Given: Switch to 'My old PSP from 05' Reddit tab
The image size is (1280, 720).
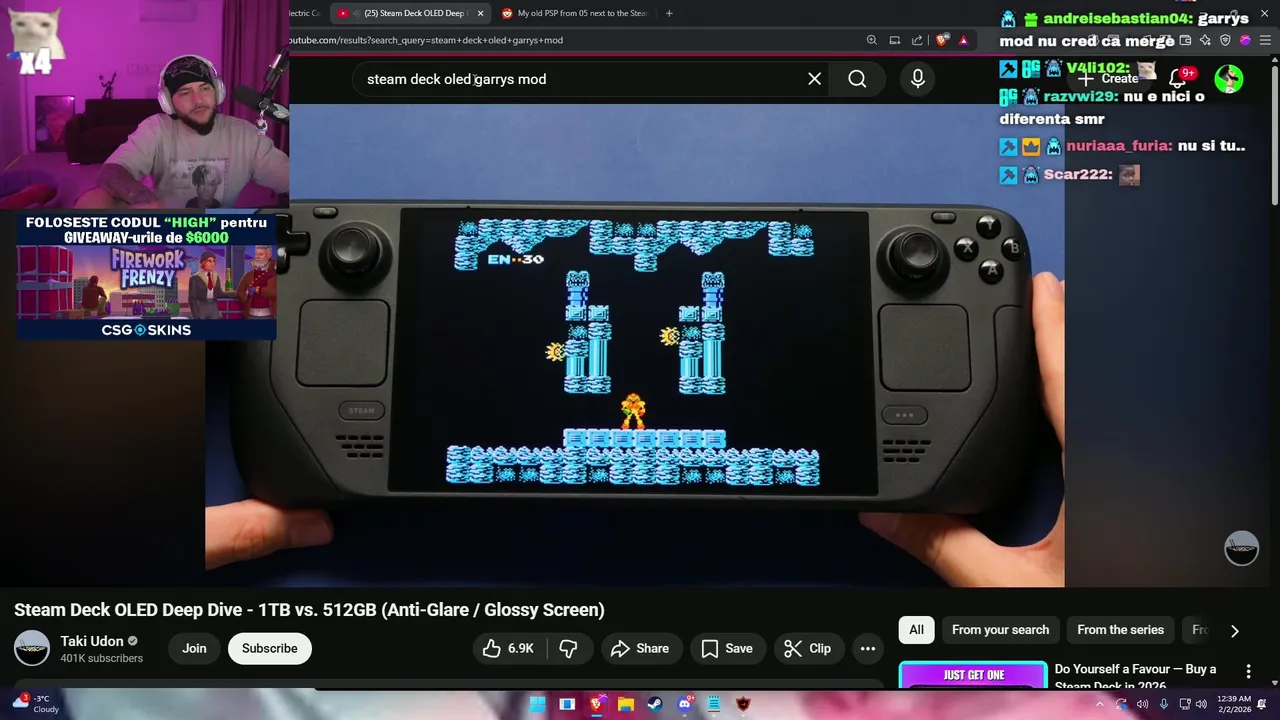Looking at the screenshot, I should pos(575,13).
